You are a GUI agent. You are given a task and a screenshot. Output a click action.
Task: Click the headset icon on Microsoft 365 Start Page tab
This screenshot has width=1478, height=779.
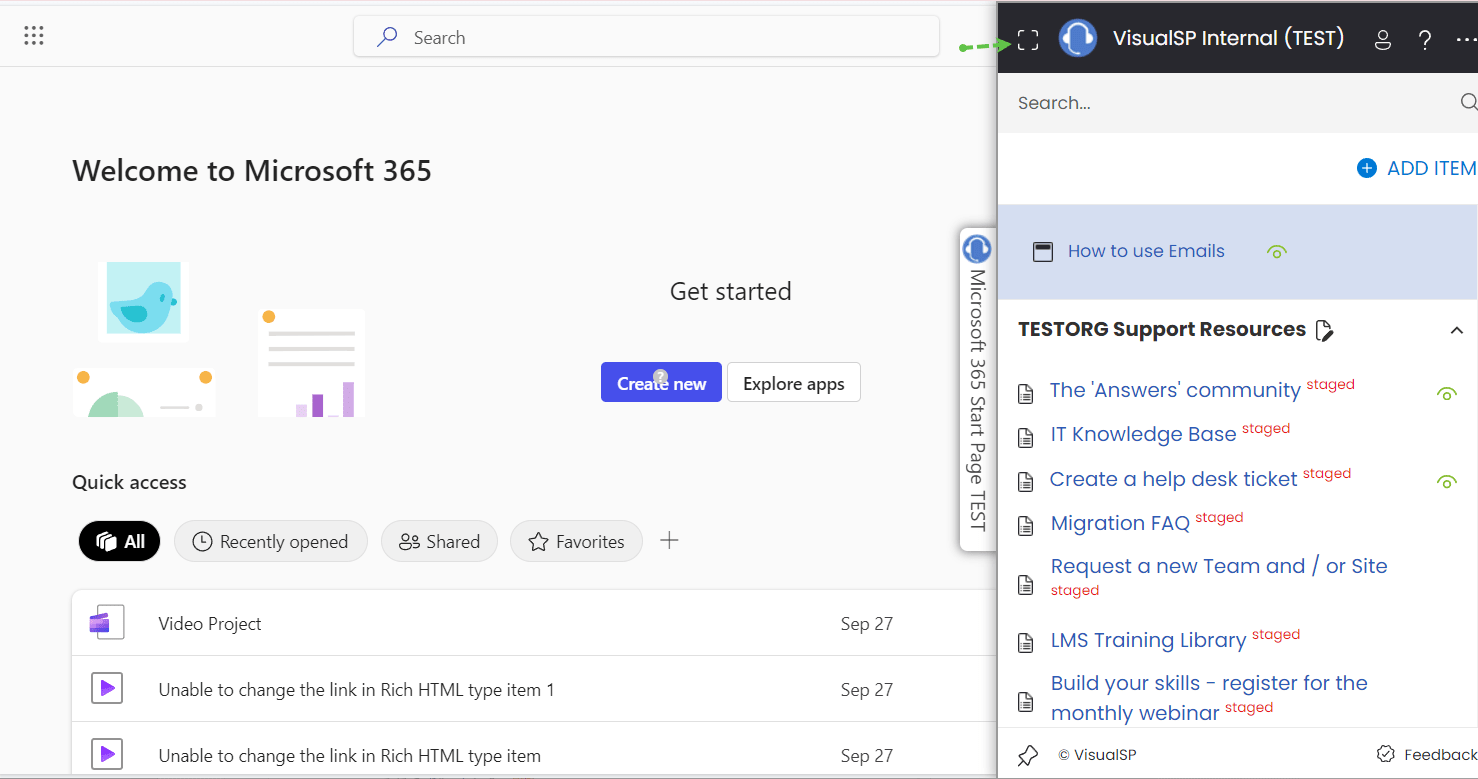coord(976,249)
